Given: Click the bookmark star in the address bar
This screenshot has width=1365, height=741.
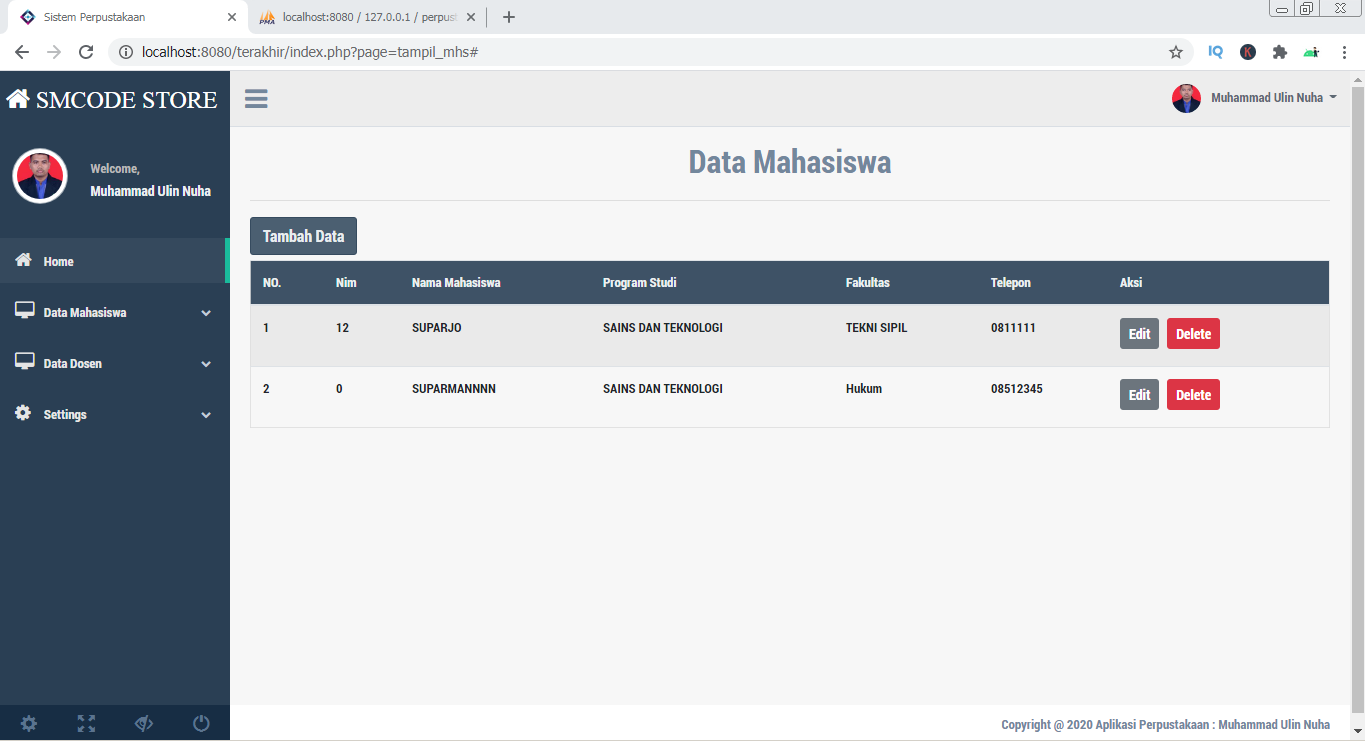Looking at the screenshot, I should (x=1175, y=51).
